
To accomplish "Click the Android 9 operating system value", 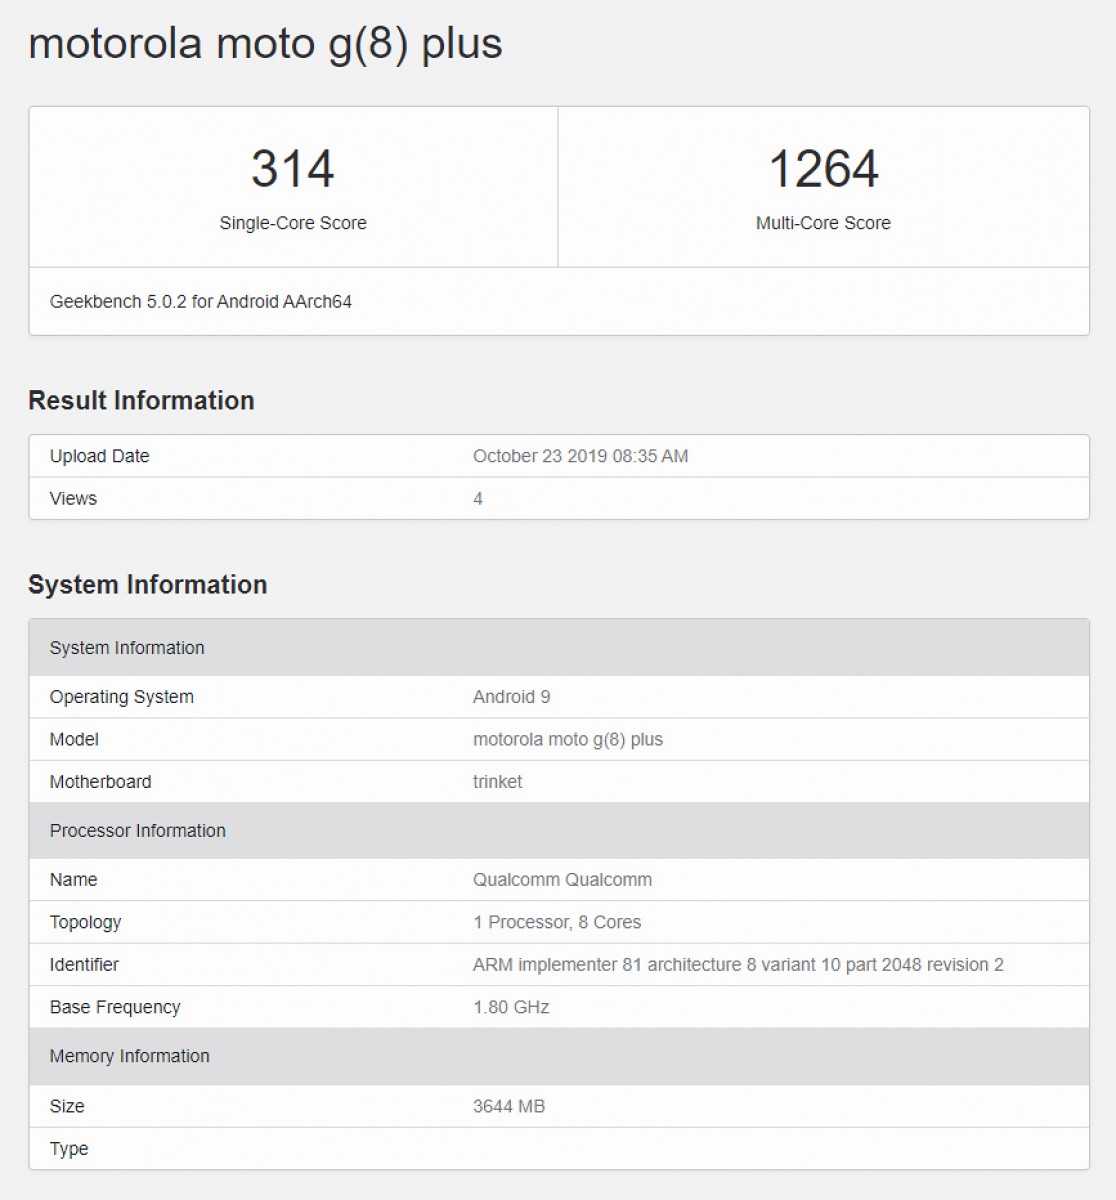I will pyautogui.click(x=511, y=697).
